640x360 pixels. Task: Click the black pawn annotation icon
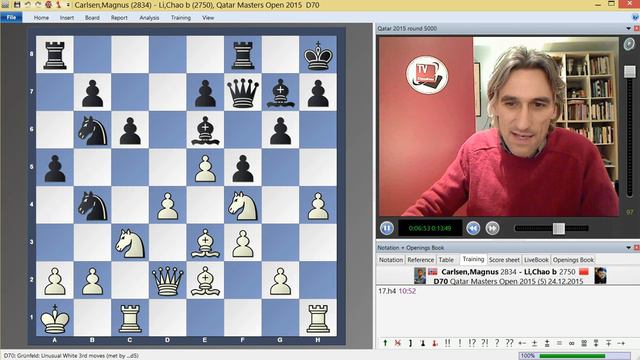[x=422, y=343]
